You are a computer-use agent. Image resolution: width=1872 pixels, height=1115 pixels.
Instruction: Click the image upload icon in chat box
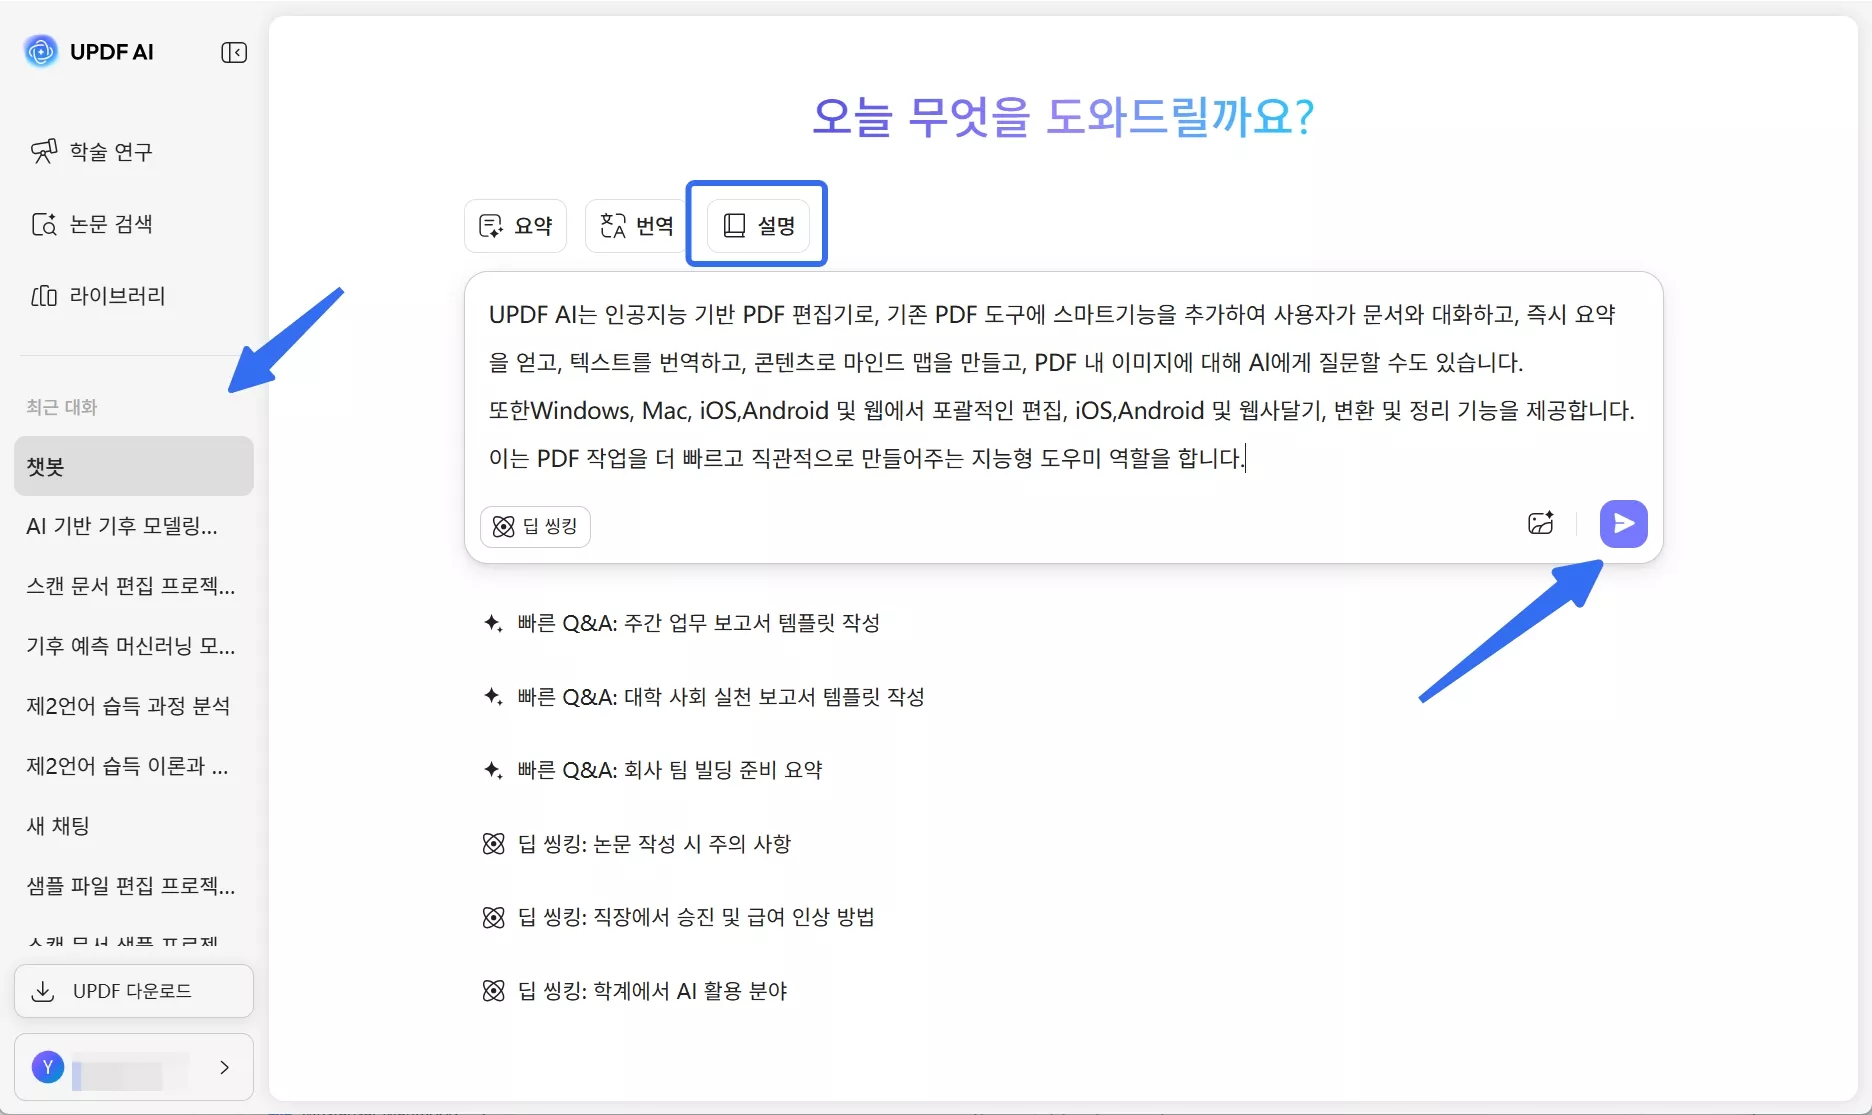click(1540, 523)
